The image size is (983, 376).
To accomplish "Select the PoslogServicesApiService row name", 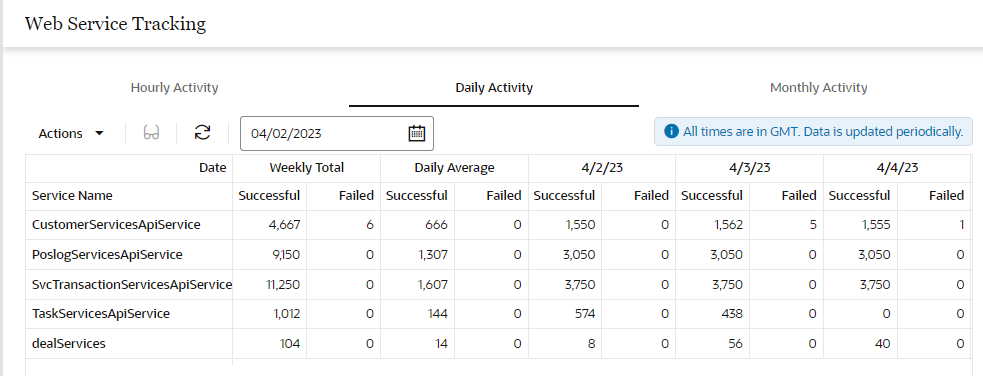I will pos(107,254).
